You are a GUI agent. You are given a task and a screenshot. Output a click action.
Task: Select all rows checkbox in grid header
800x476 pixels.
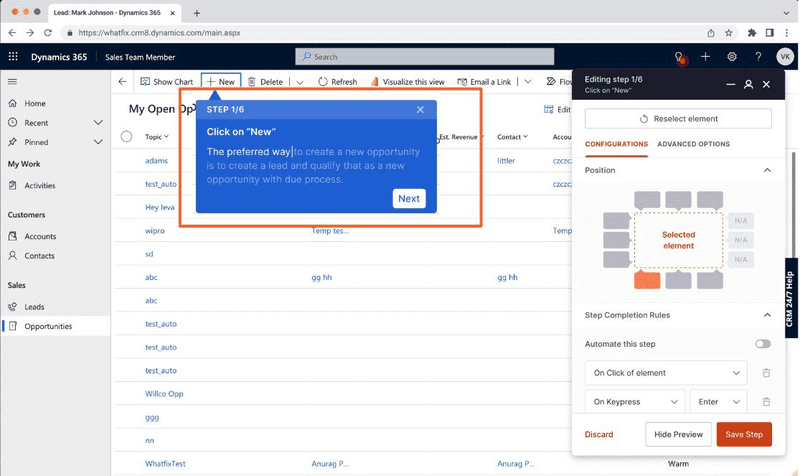coord(126,137)
